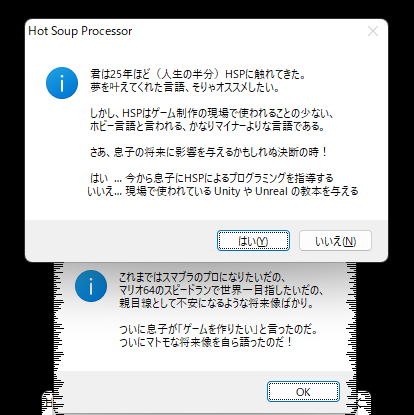Click the line しかし、HSPはゲーム制作の現場で
Image resolution: width=414 pixels, height=415 pixels.
tap(212, 113)
